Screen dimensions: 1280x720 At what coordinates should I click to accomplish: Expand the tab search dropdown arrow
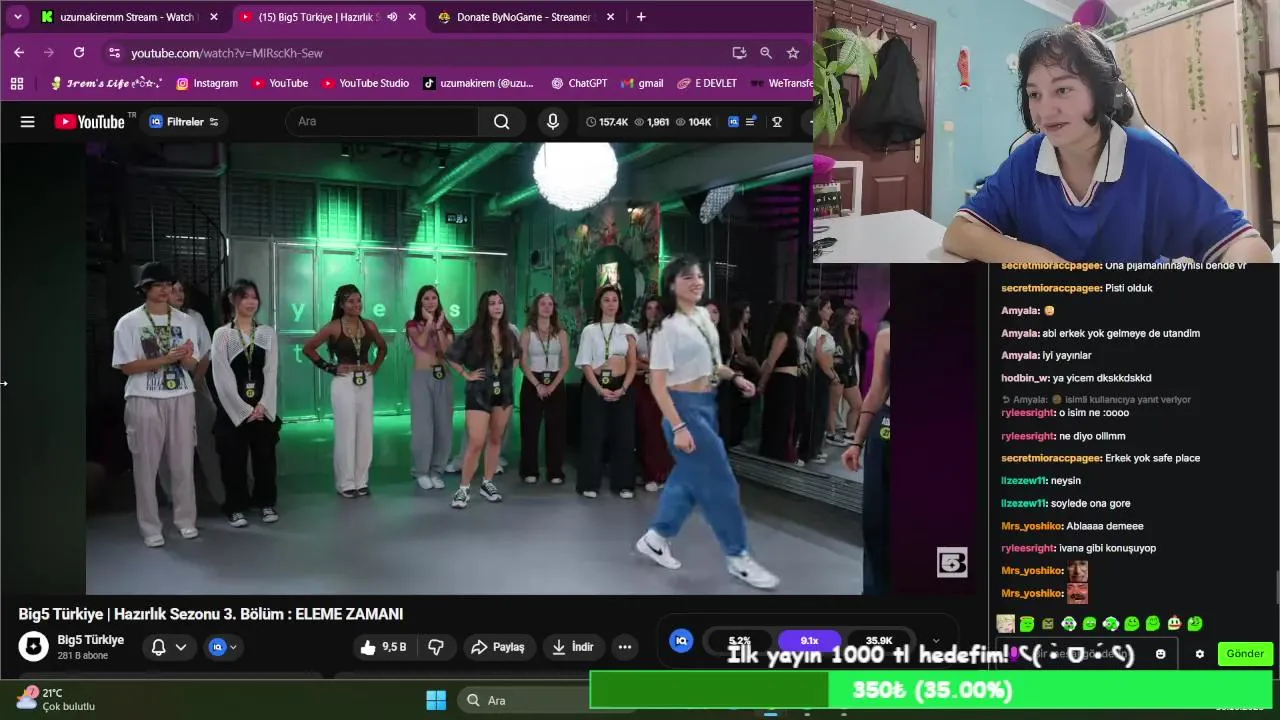pyautogui.click(x=17, y=17)
